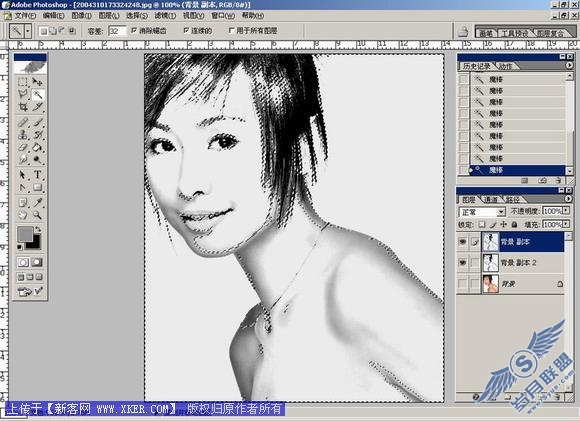
Task: Switch to Quick Mask mode
Action: click(x=37, y=262)
